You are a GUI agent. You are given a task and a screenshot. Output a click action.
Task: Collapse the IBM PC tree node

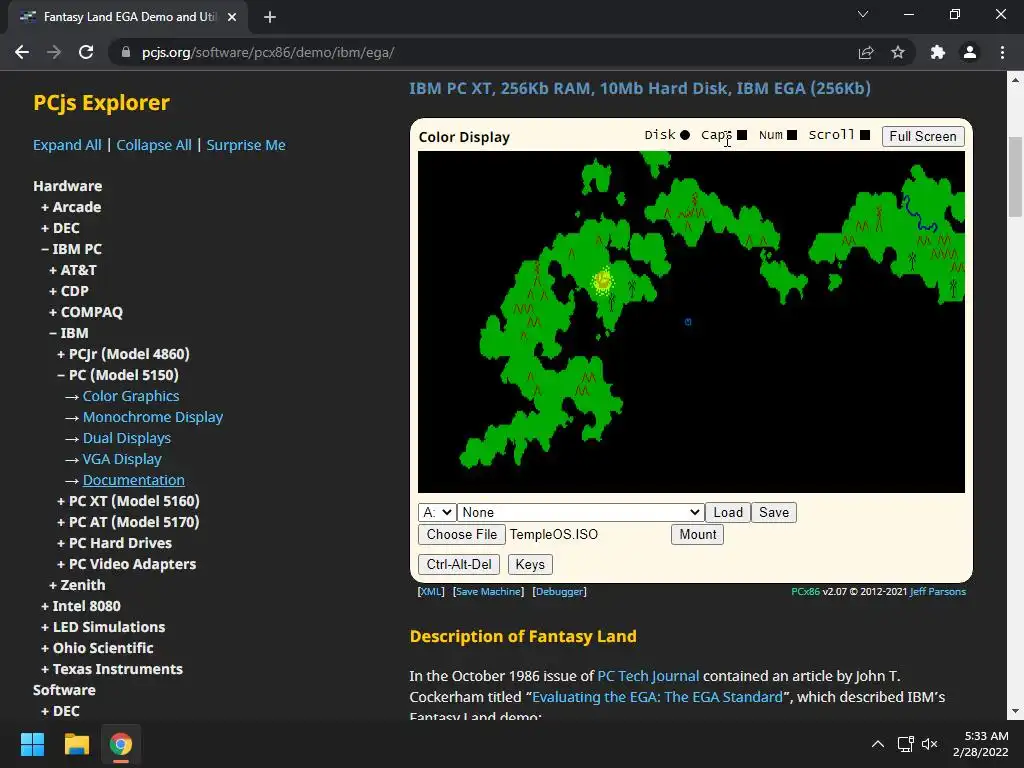coord(71,249)
